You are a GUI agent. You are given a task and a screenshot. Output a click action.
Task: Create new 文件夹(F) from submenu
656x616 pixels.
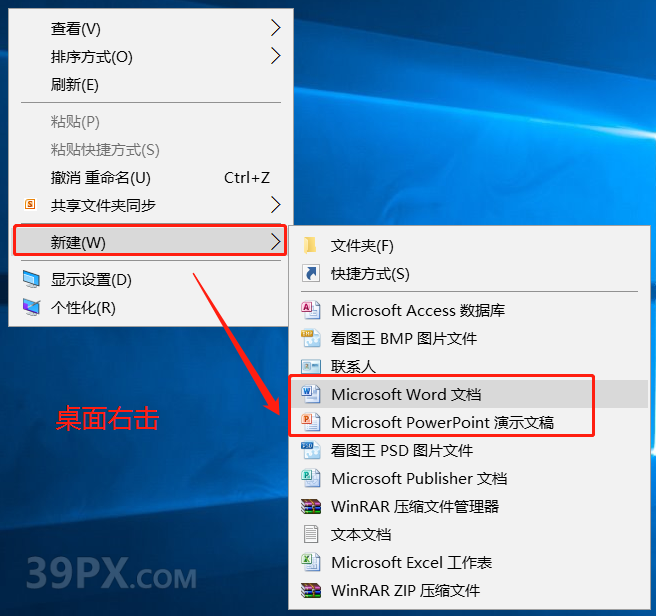(469, 246)
